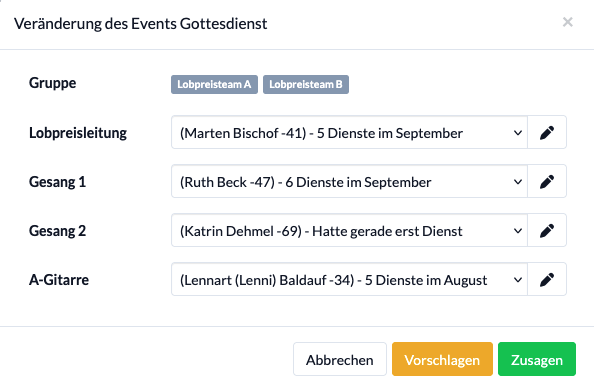Edit the Lobpreisleitung assignment with pencil icon
The image size is (594, 385).
pyautogui.click(x=547, y=132)
